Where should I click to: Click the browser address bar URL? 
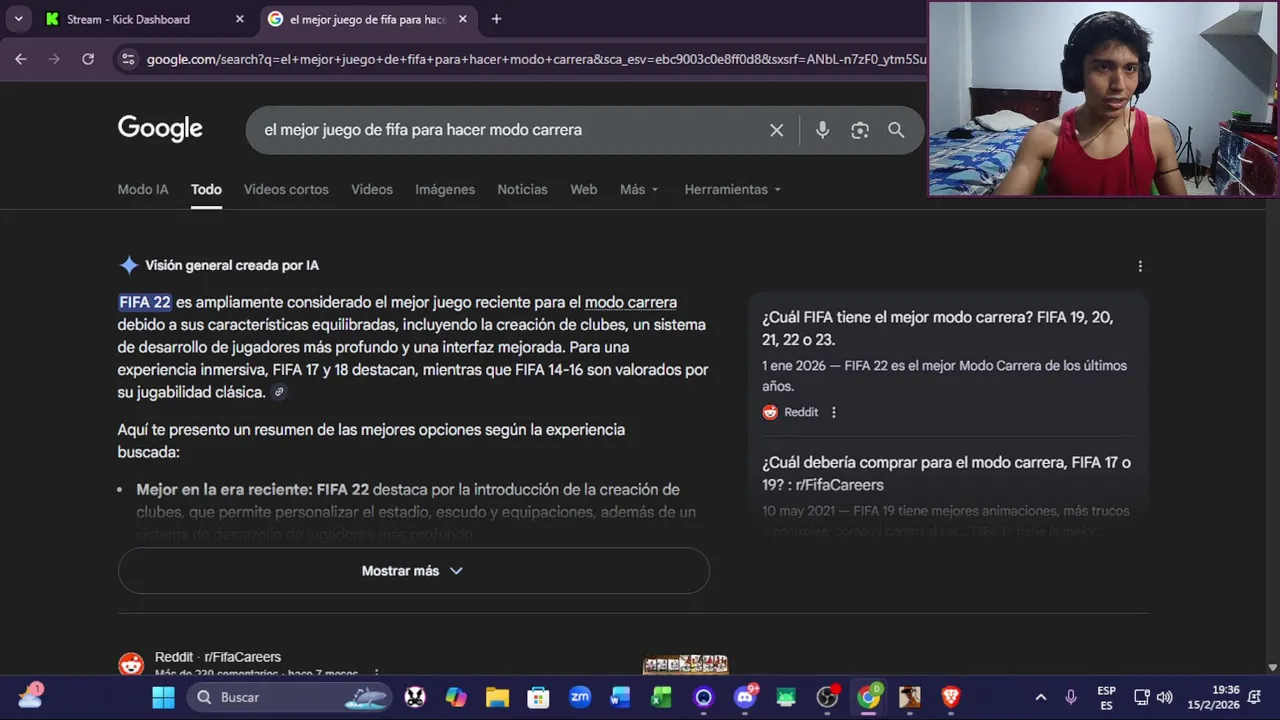(536, 59)
